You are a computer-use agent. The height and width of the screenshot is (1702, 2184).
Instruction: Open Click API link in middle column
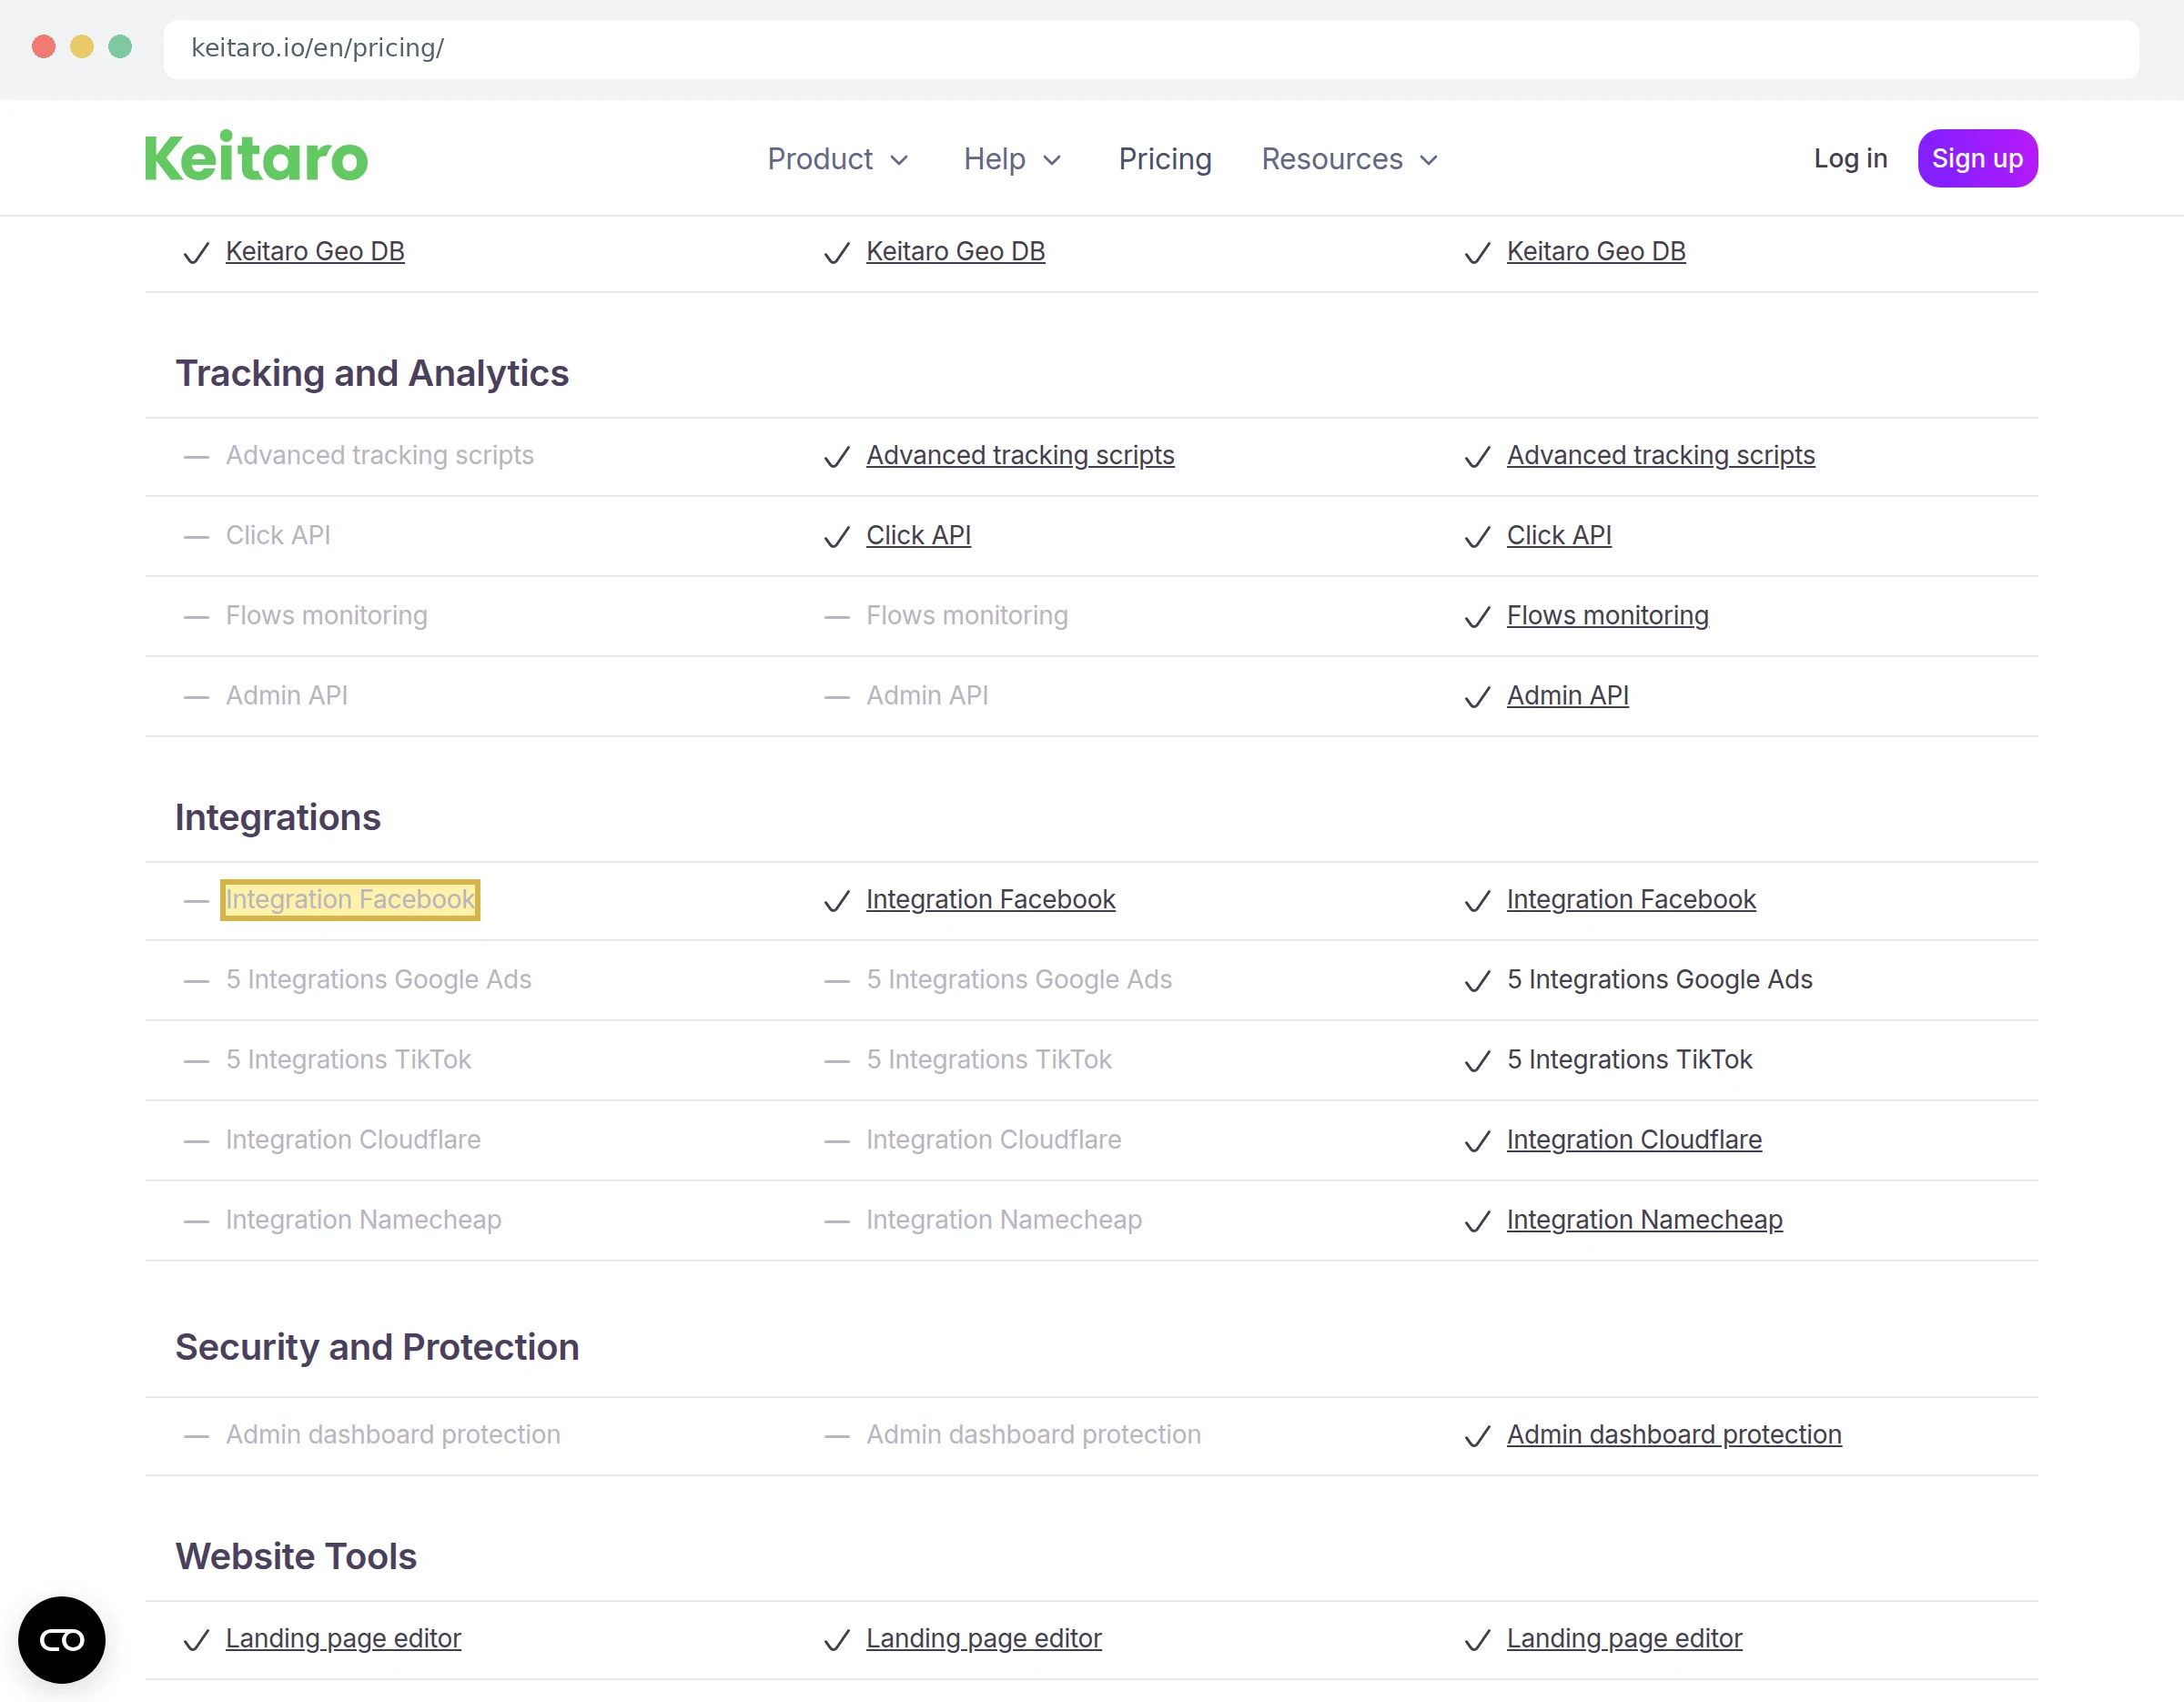[918, 535]
